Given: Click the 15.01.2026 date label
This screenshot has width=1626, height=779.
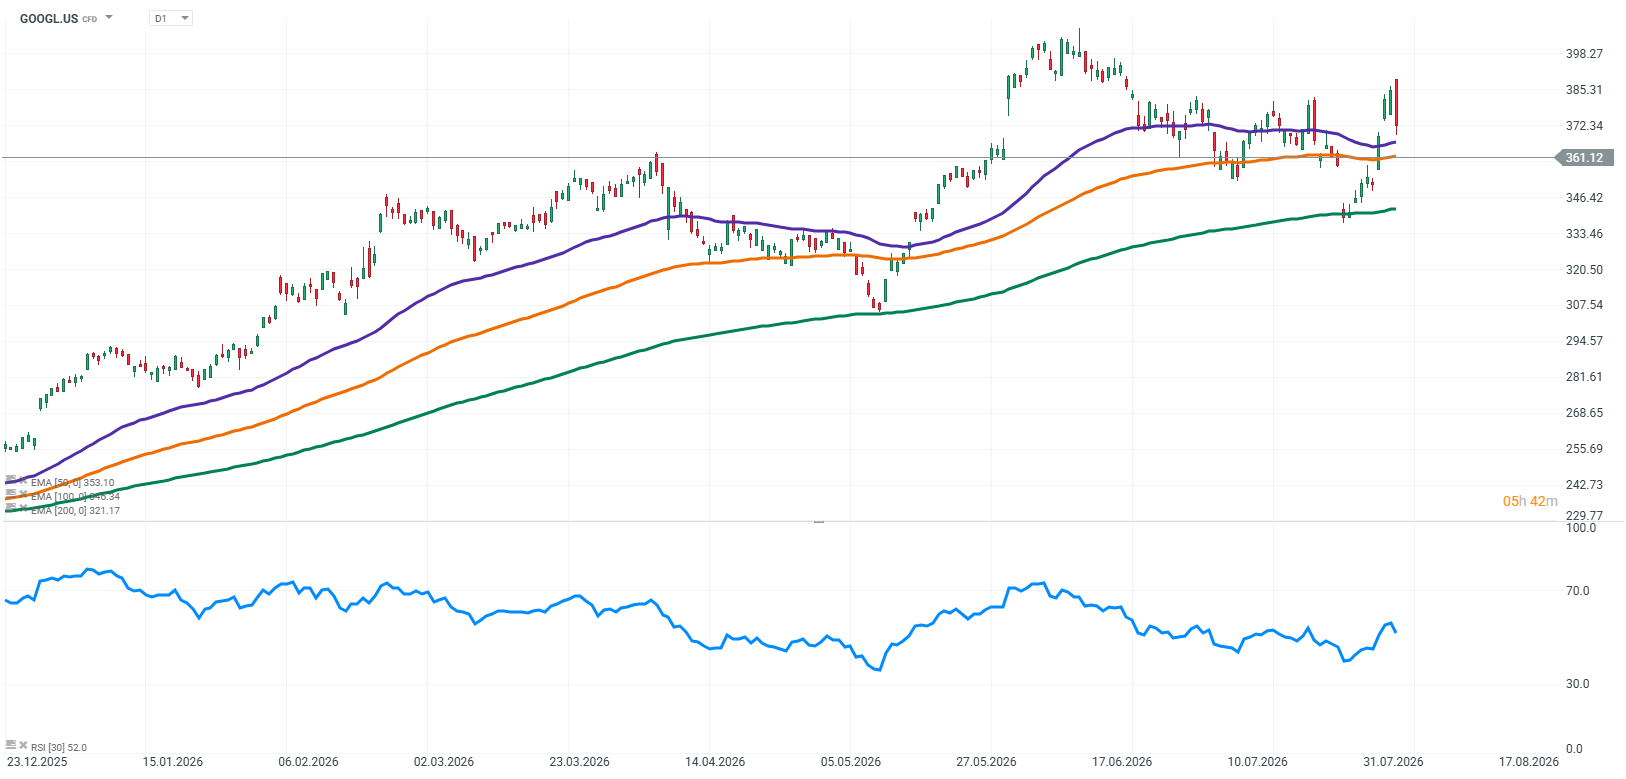Looking at the screenshot, I should pyautogui.click(x=173, y=762).
